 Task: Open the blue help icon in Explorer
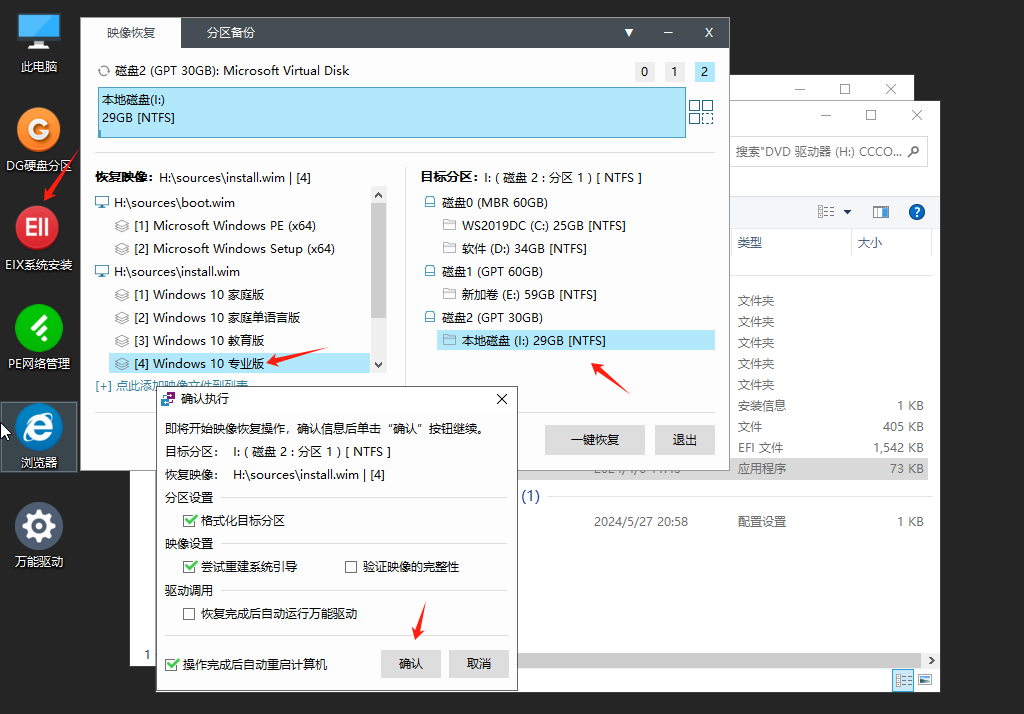coord(916,212)
